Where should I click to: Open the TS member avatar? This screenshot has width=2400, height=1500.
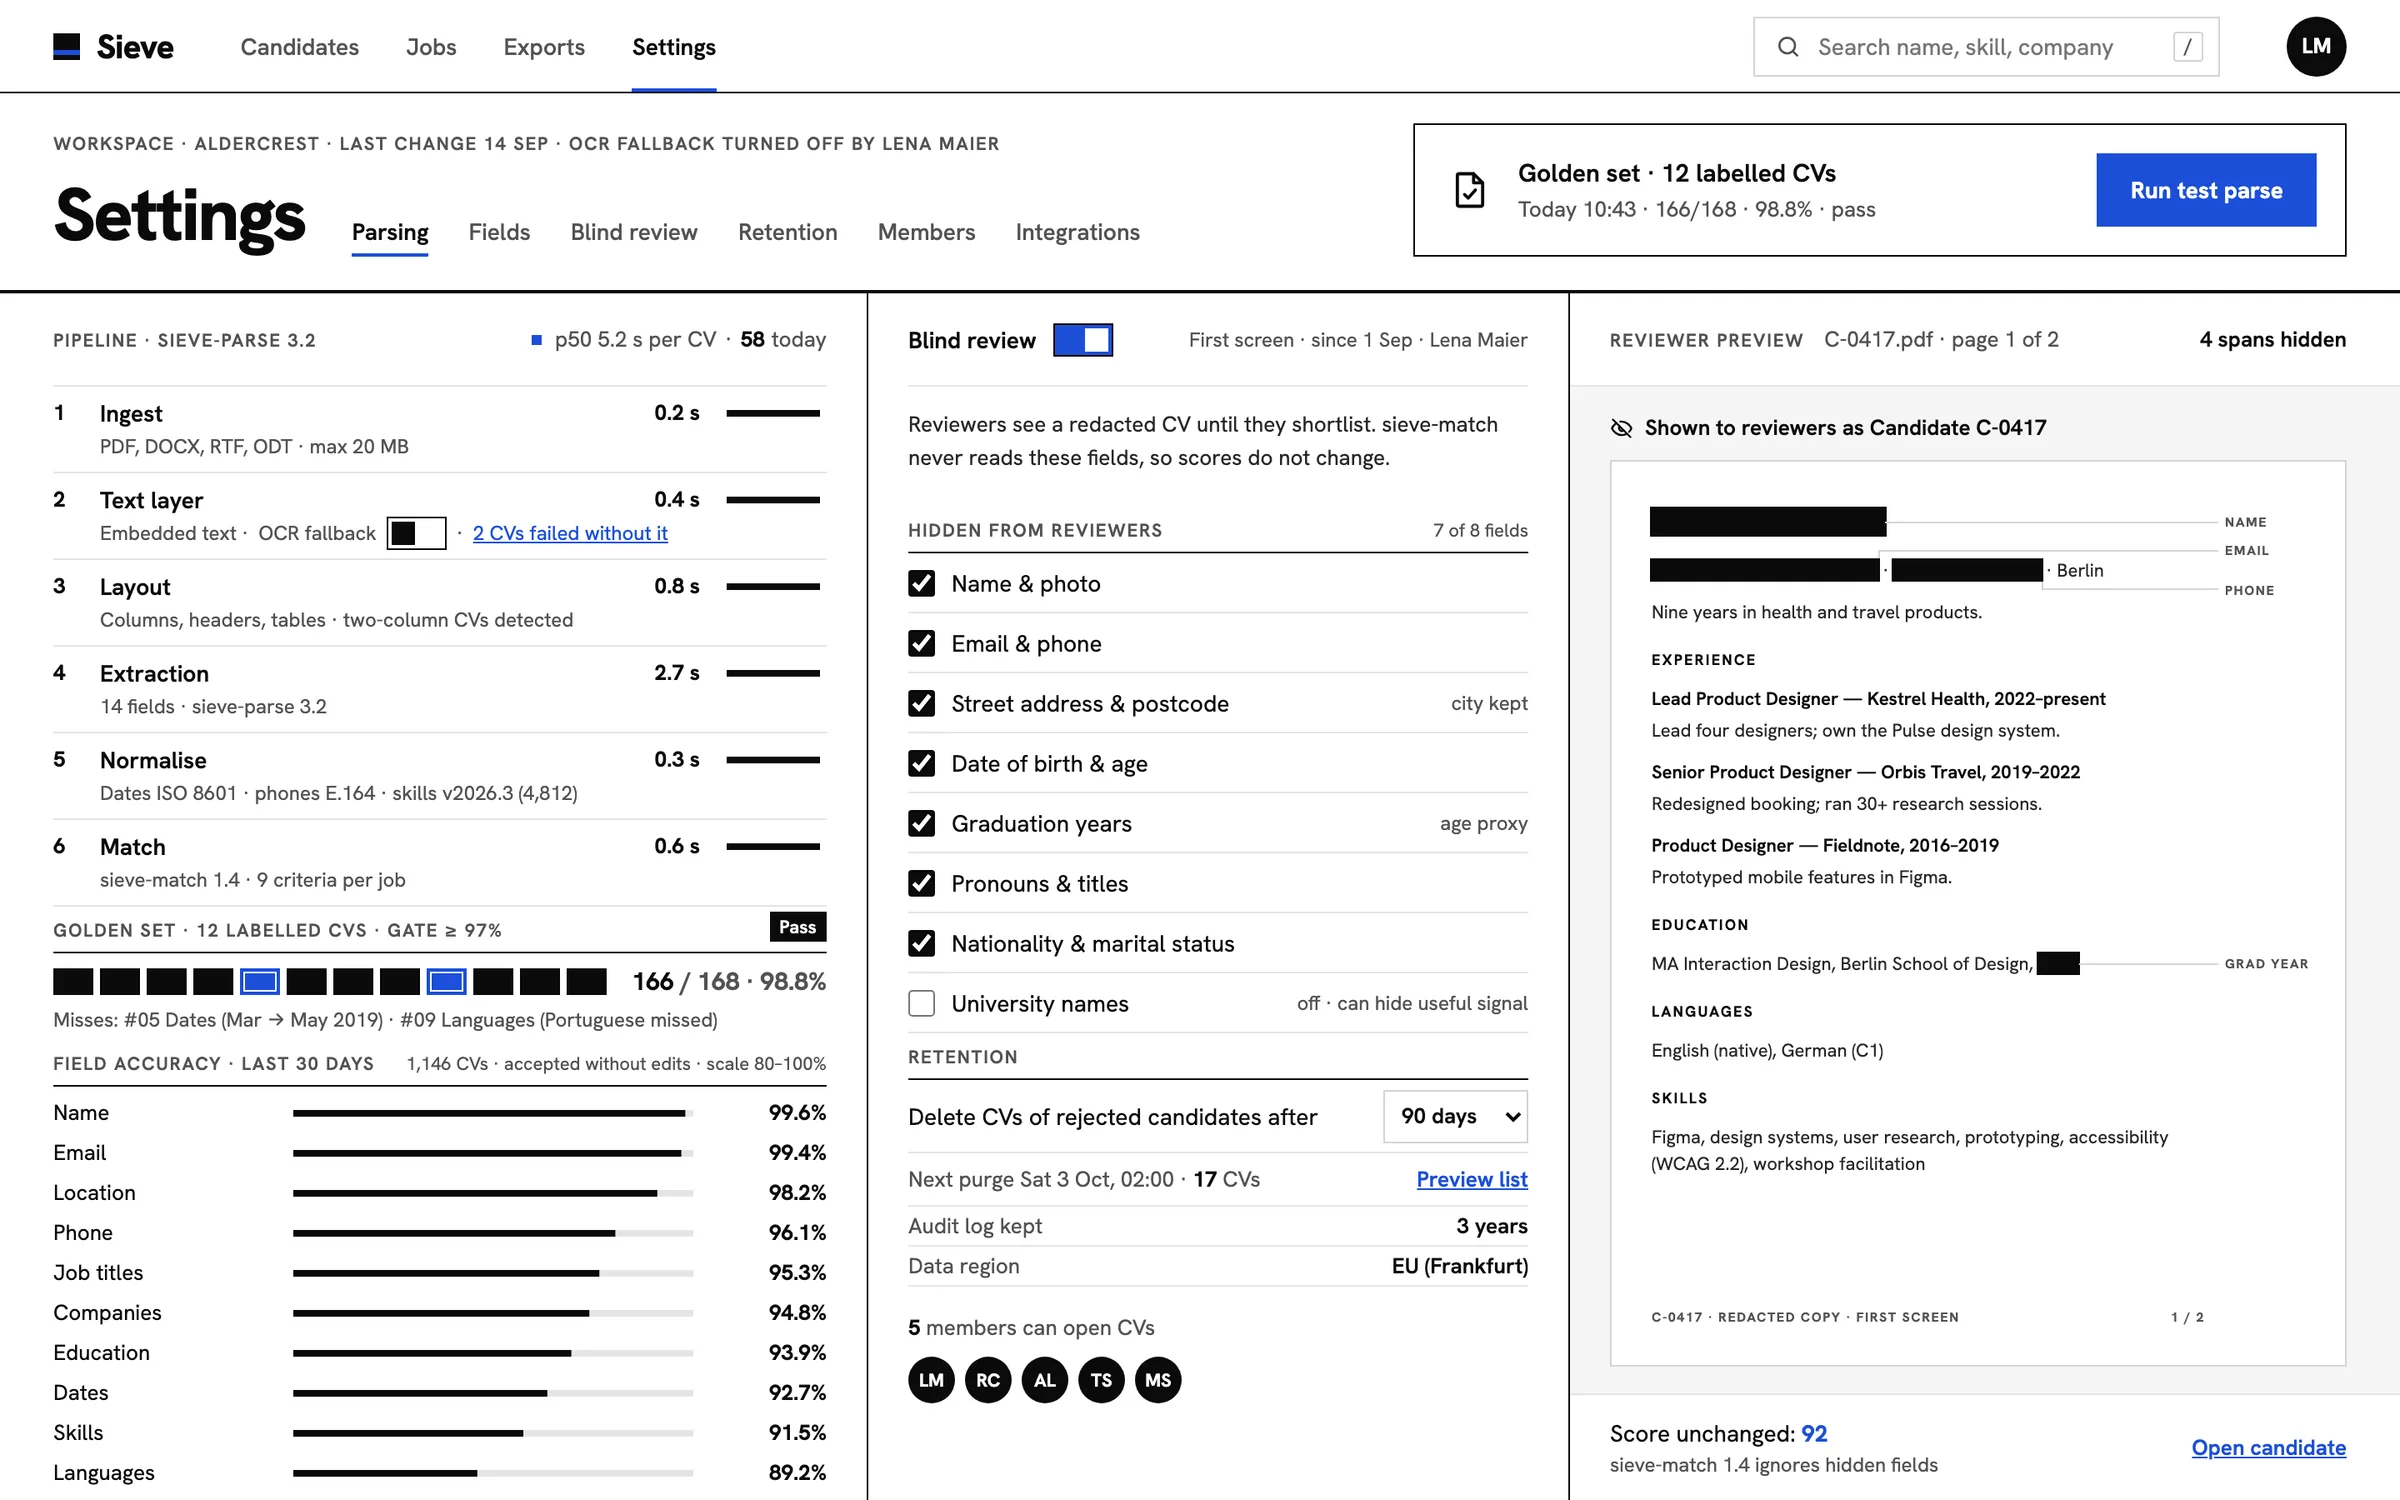1101,1380
